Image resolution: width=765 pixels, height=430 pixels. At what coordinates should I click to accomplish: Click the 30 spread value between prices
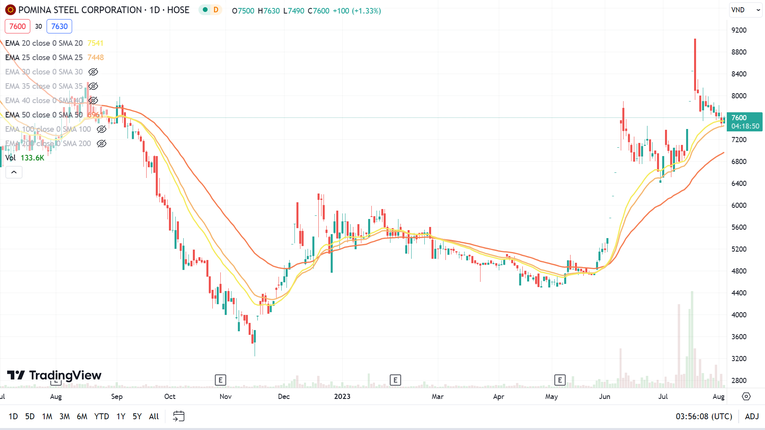[x=39, y=26]
